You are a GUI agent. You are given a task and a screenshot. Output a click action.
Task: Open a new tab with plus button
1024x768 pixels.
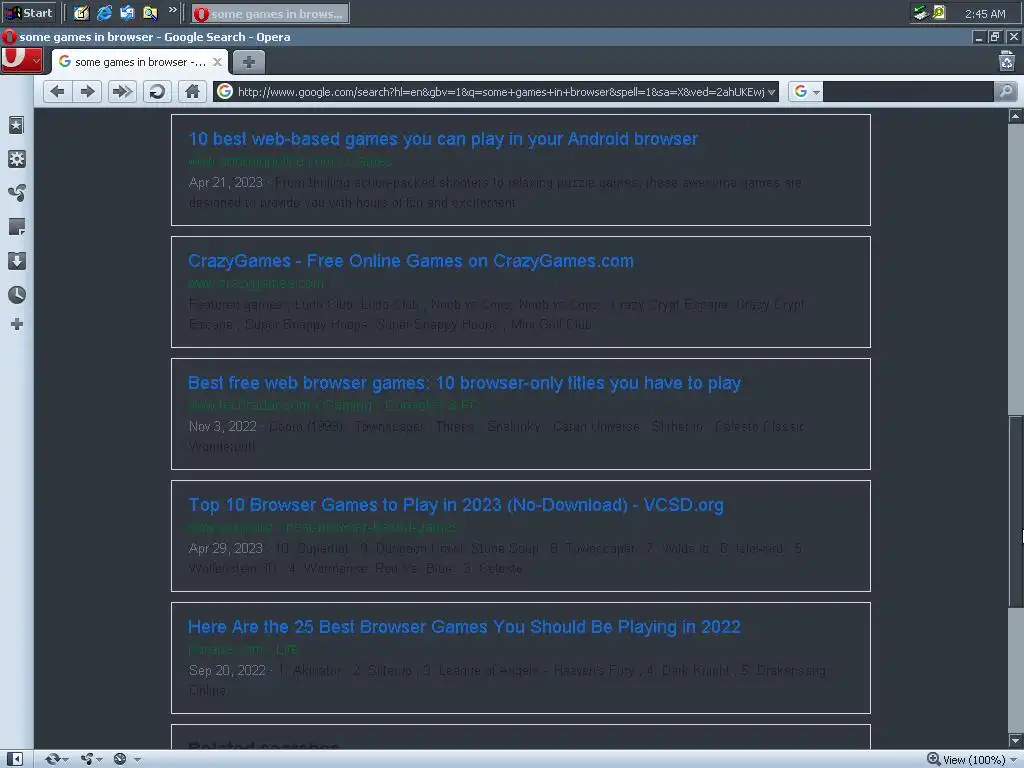[x=249, y=62]
